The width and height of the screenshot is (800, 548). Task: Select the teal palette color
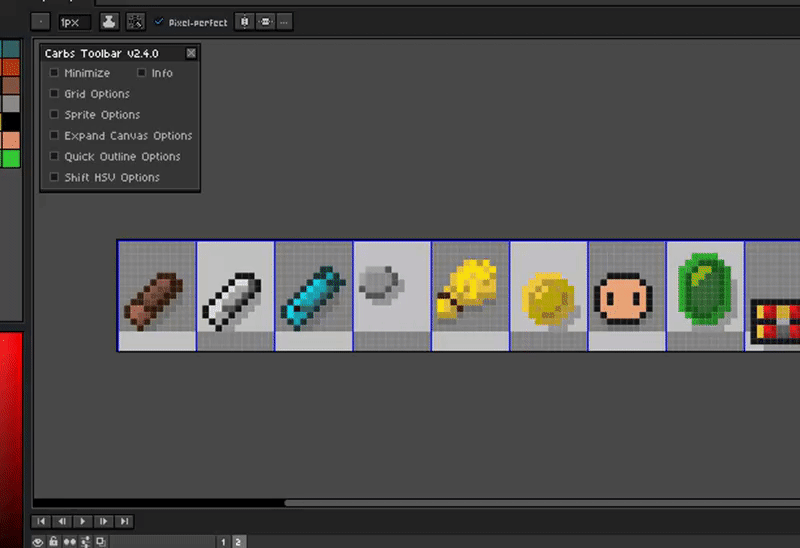coord(11,49)
